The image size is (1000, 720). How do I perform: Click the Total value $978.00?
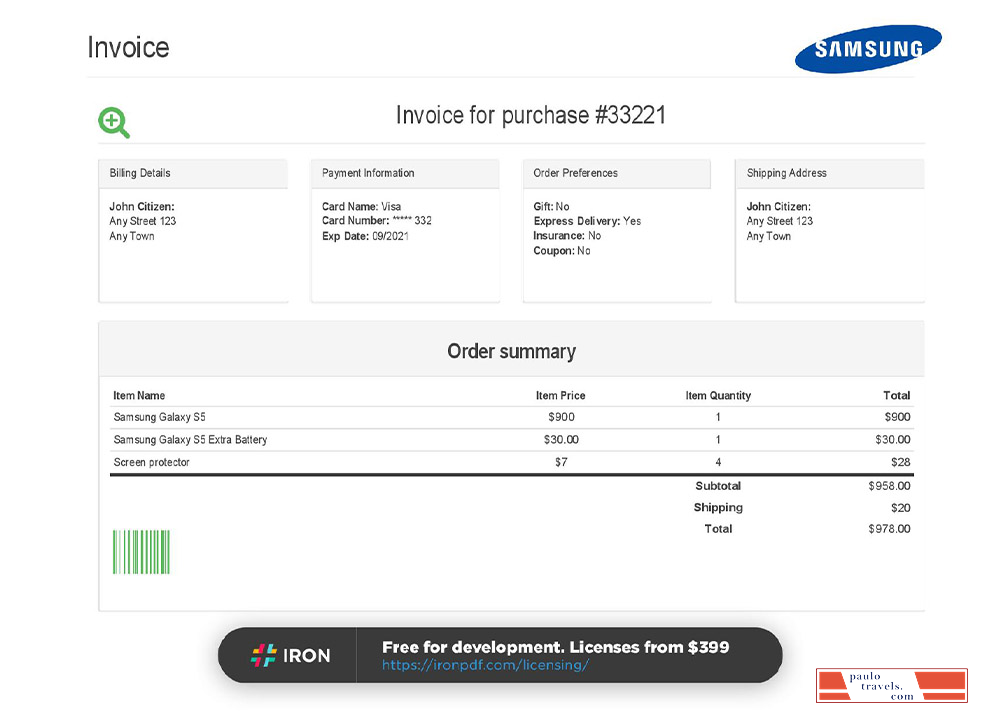(890, 529)
